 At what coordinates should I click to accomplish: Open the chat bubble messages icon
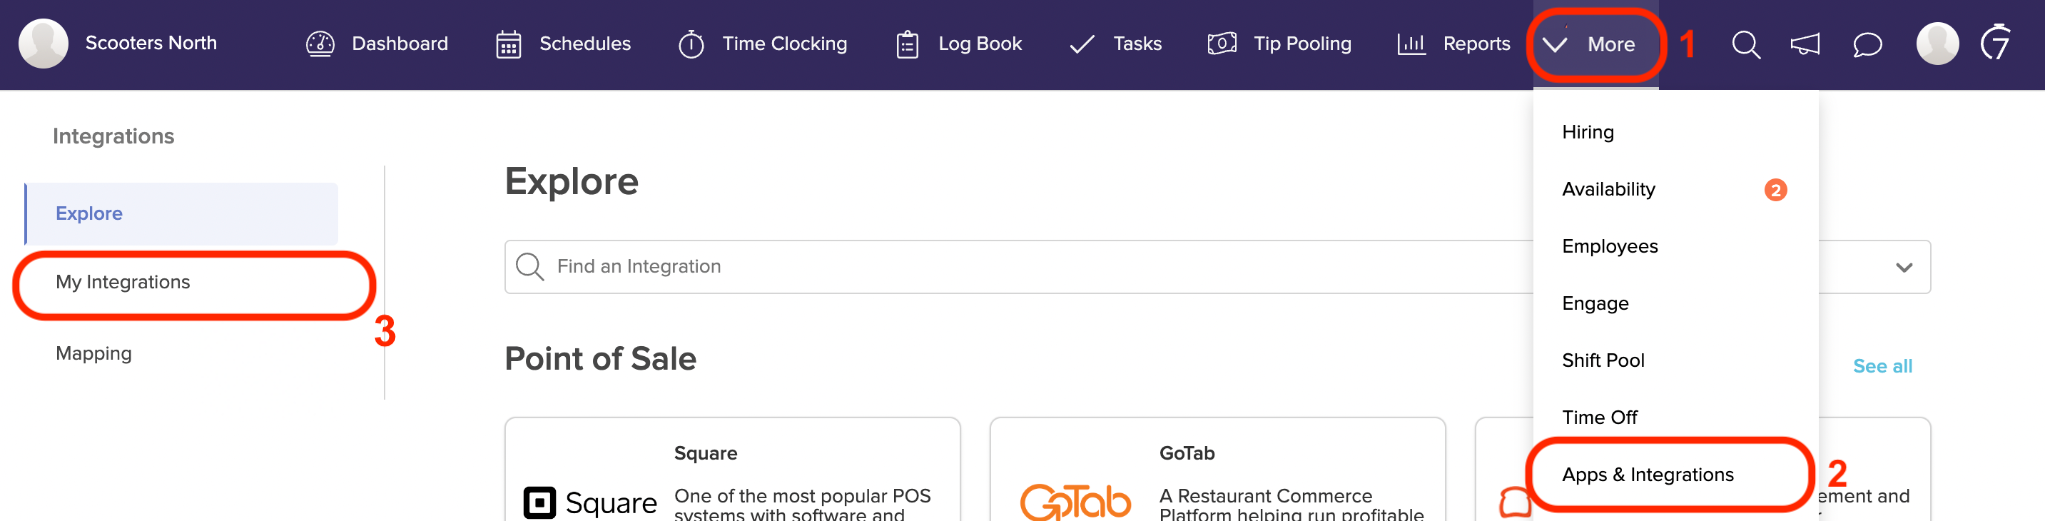1867,44
